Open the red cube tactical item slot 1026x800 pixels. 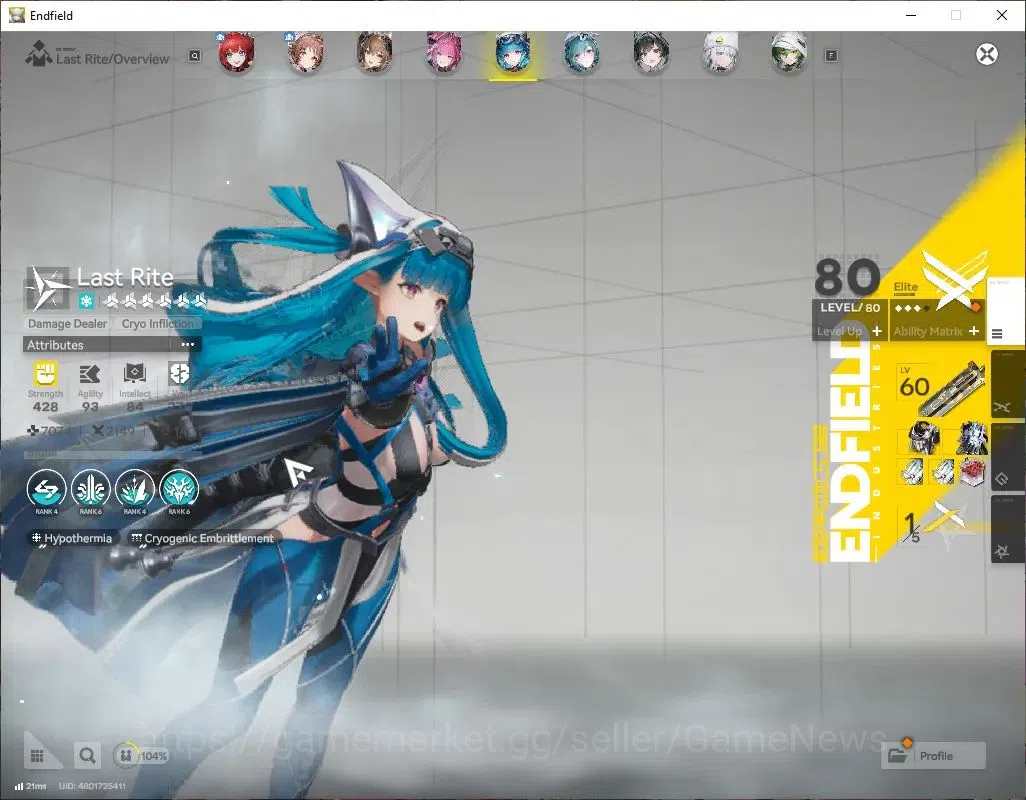pyautogui.click(x=973, y=471)
